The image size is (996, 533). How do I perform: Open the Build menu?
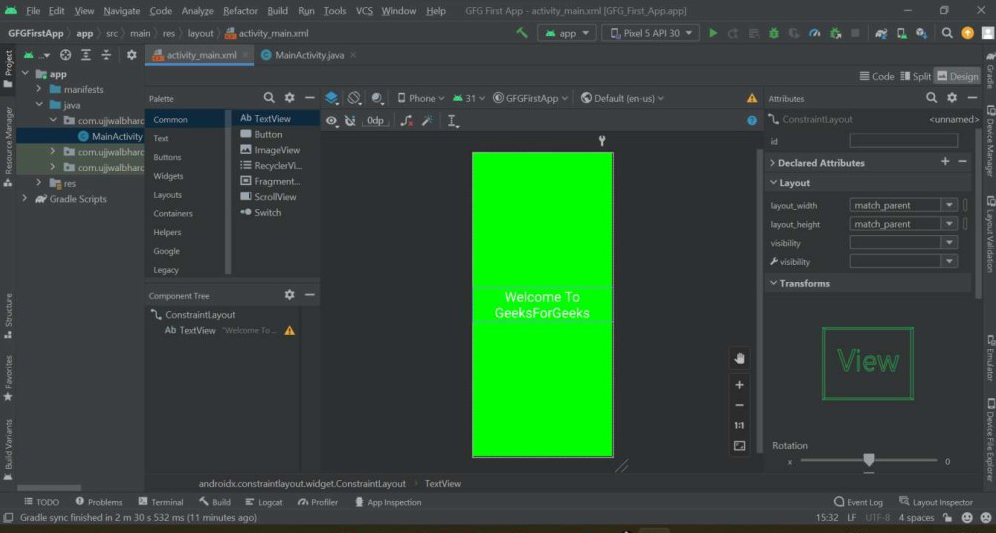277,11
